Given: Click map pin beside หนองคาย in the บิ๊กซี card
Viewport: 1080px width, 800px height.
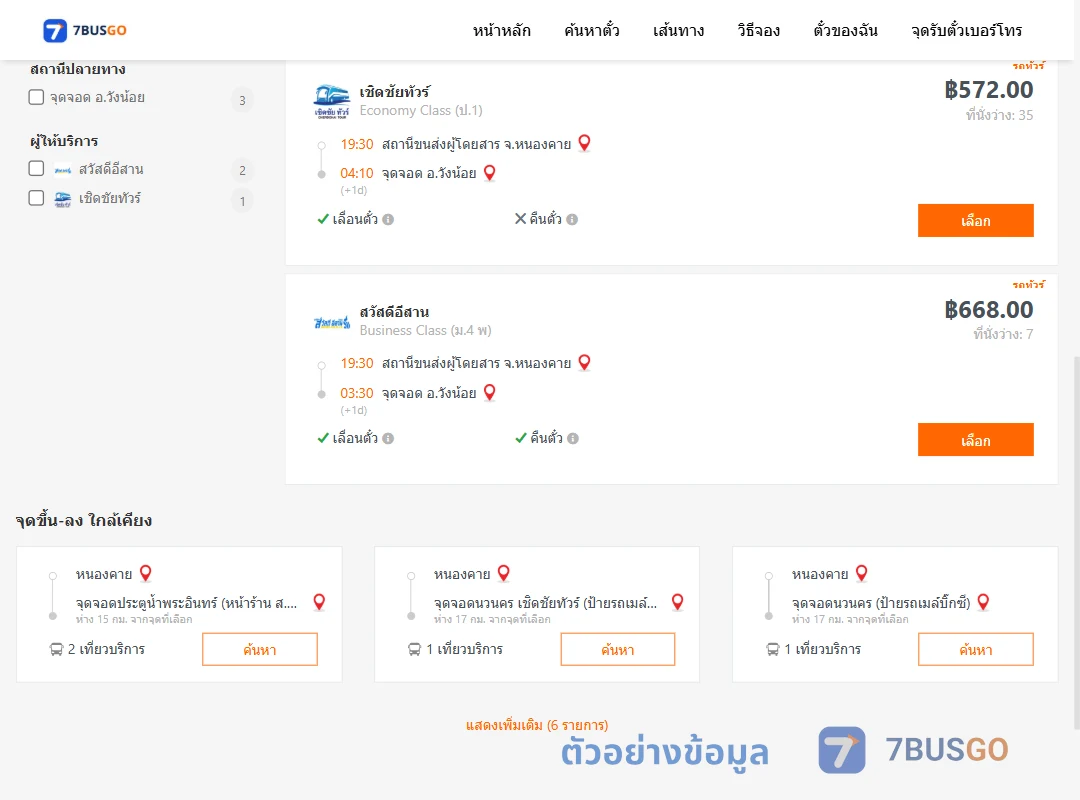Looking at the screenshot, I should click(x=862, y=573).
